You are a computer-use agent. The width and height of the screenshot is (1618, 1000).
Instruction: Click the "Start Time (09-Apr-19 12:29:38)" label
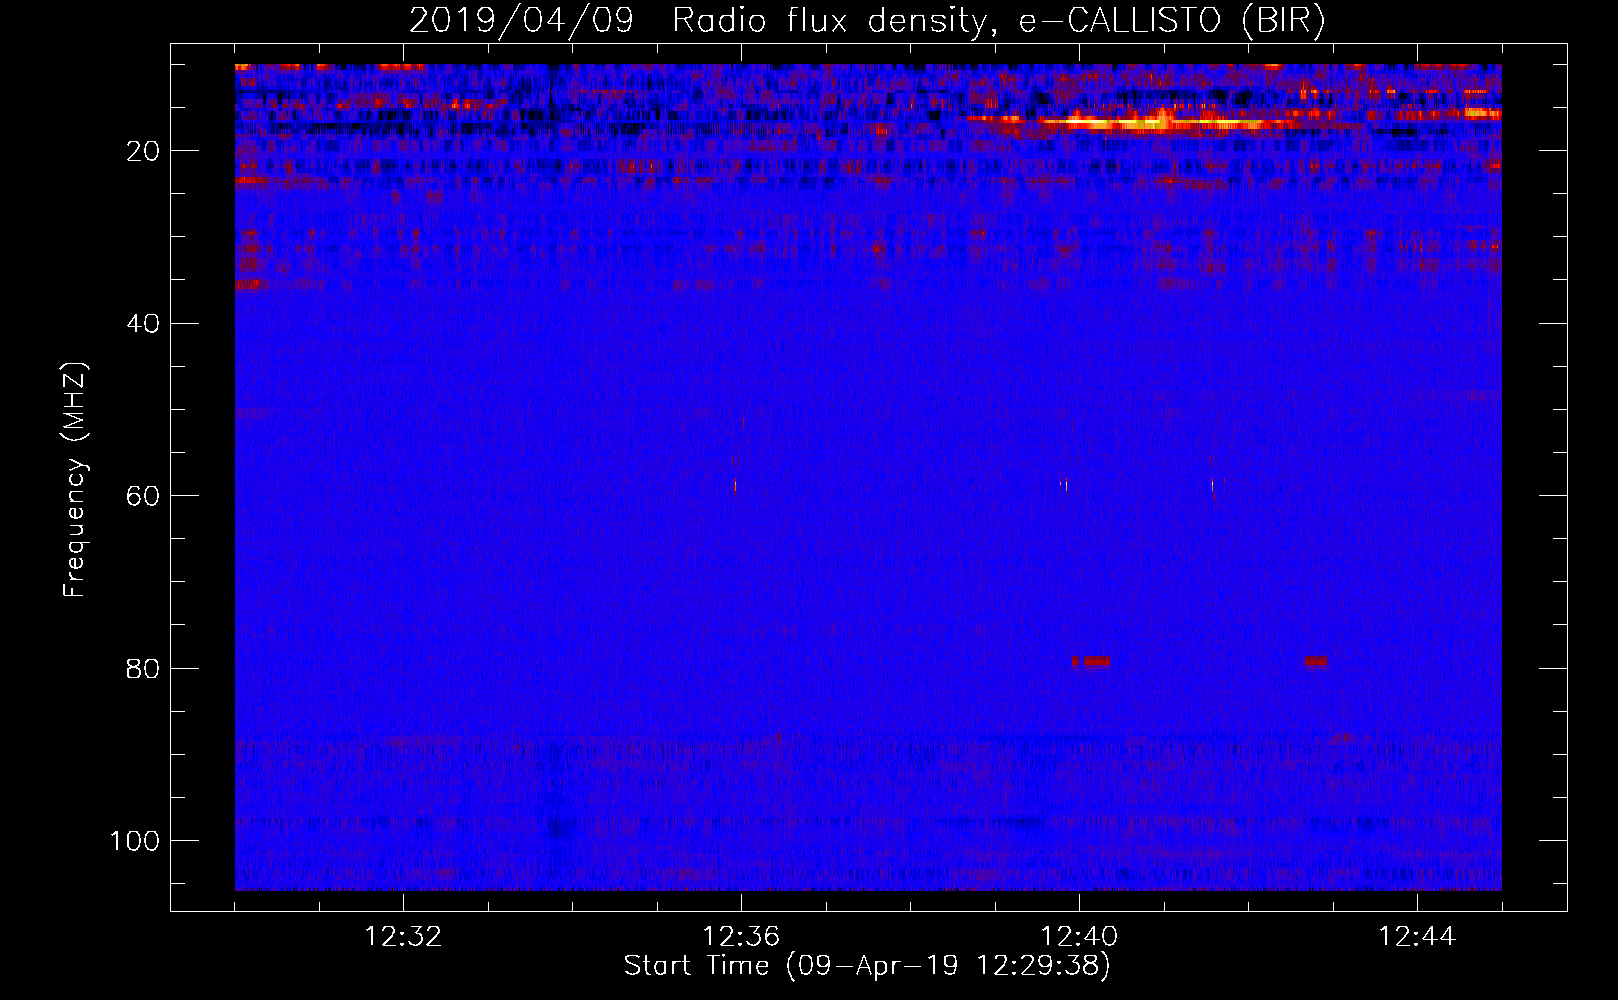click(867, 966)
